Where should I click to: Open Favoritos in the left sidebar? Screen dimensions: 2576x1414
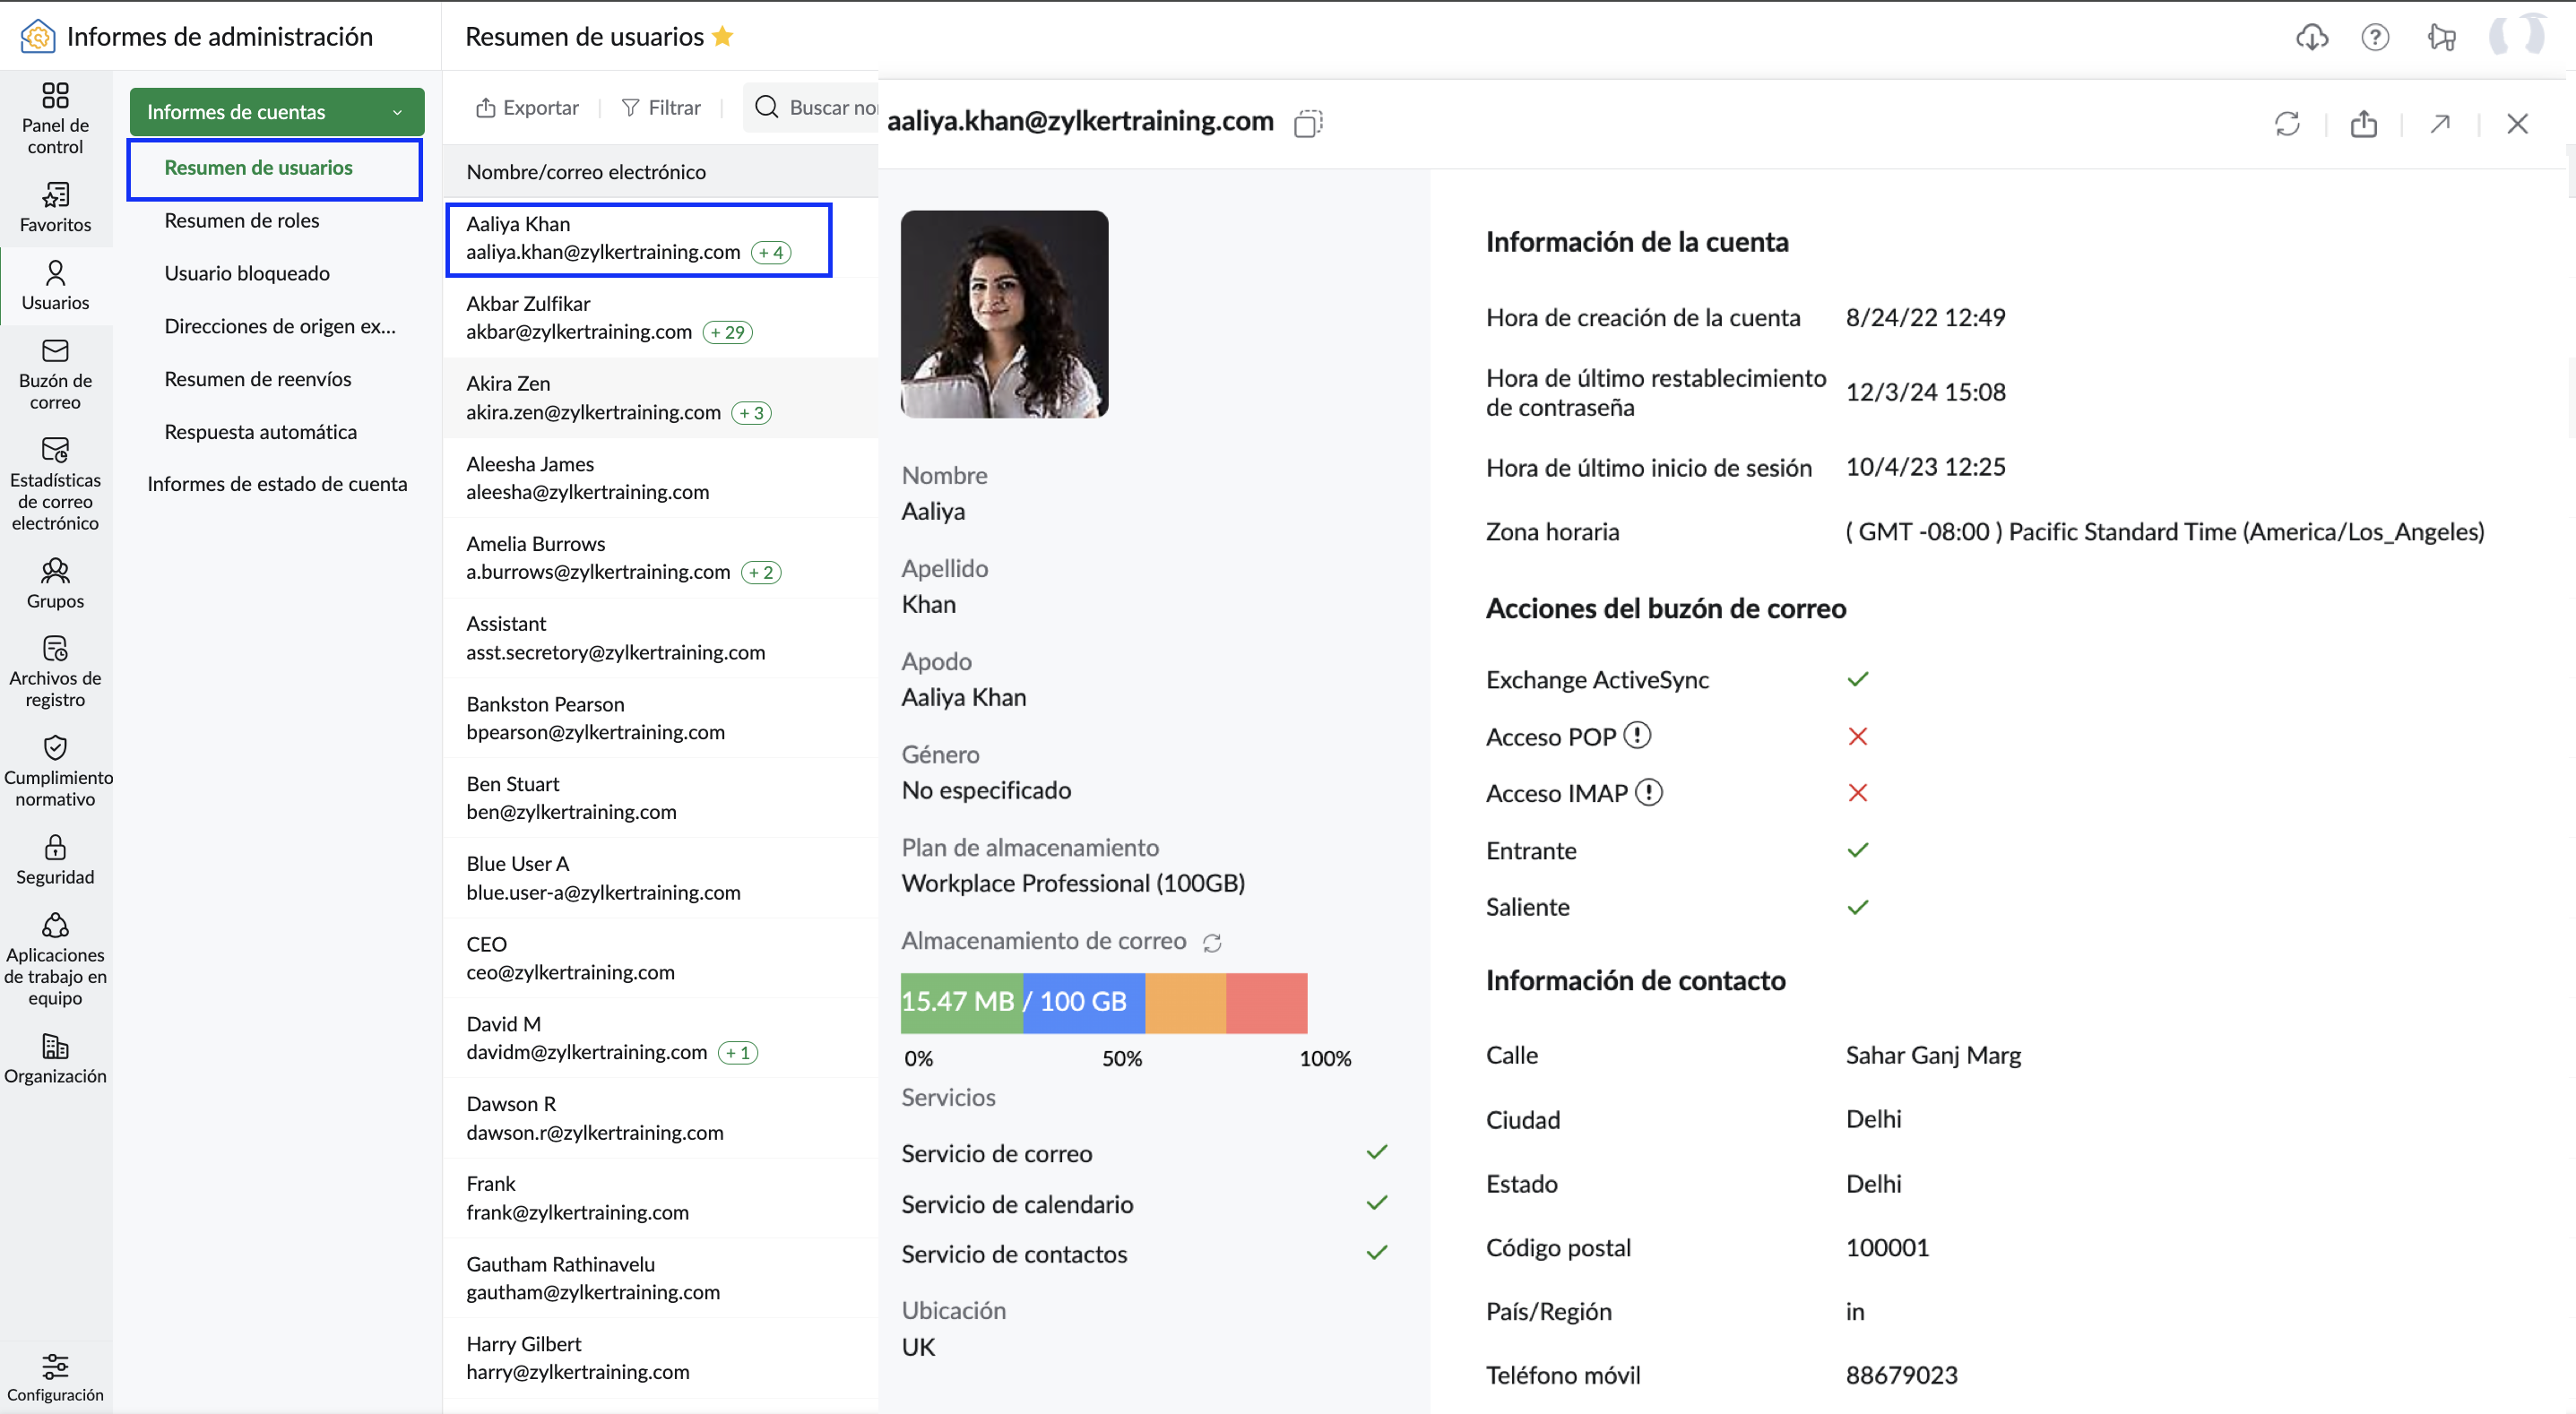point(55,207)
